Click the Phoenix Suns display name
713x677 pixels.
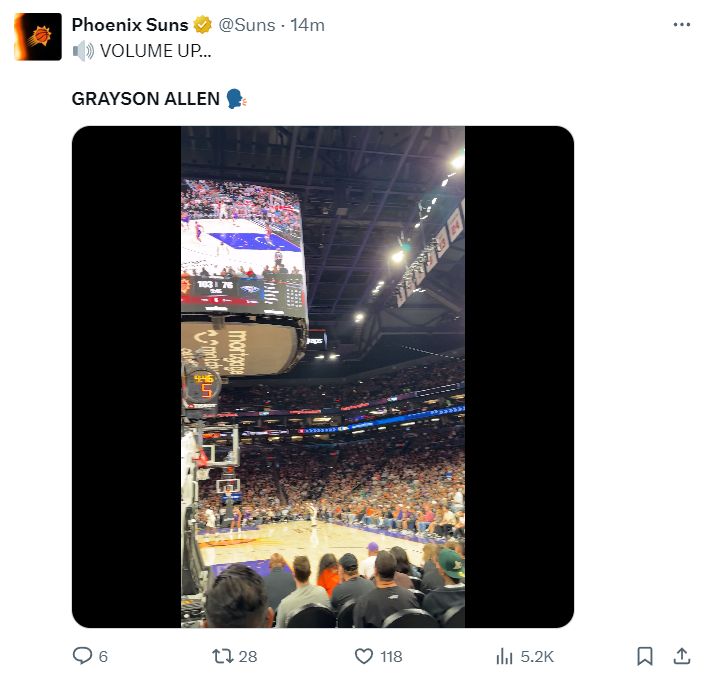tap(129, 25)
